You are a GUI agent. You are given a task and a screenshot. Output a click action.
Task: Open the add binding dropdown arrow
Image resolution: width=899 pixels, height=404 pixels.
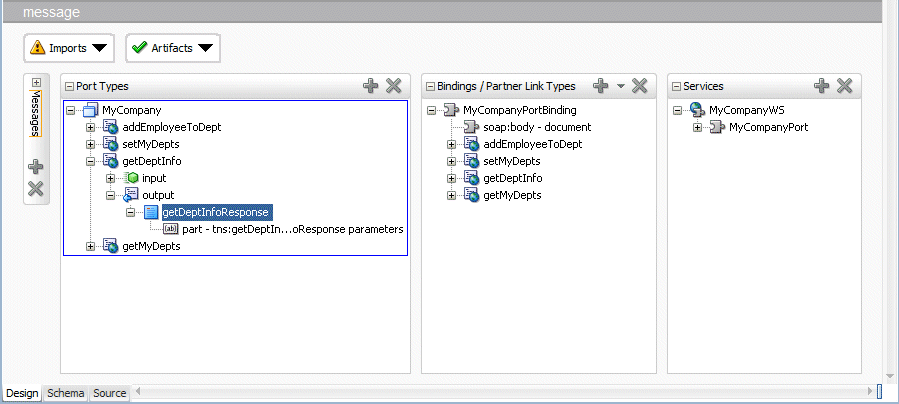click(x=620, y=87)
